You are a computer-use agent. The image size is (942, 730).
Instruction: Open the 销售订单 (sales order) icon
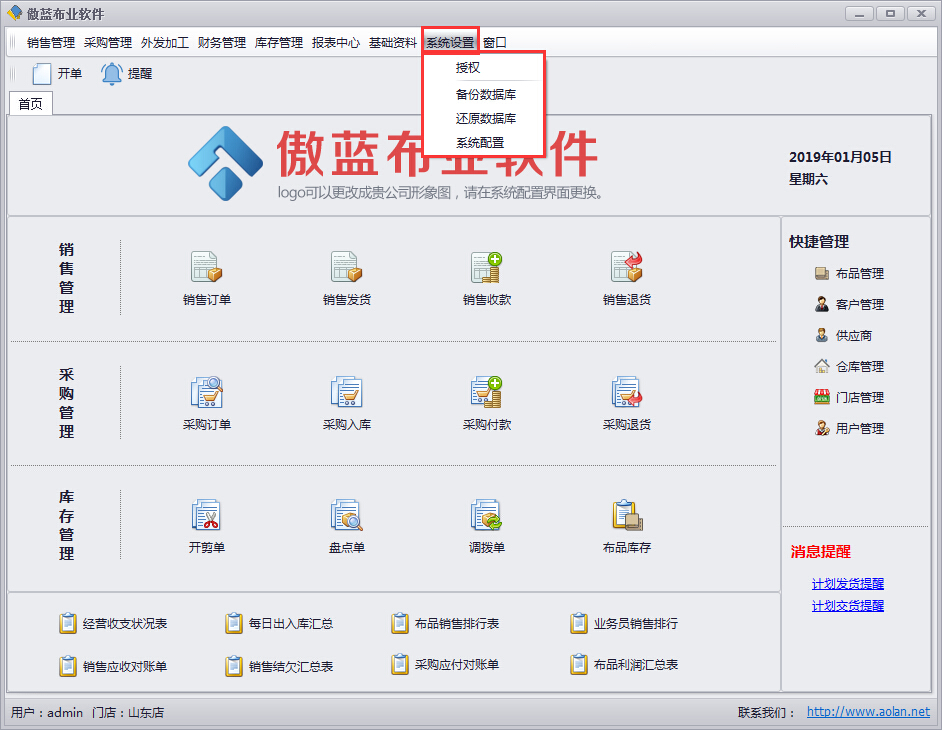click(x=206, y=277)
